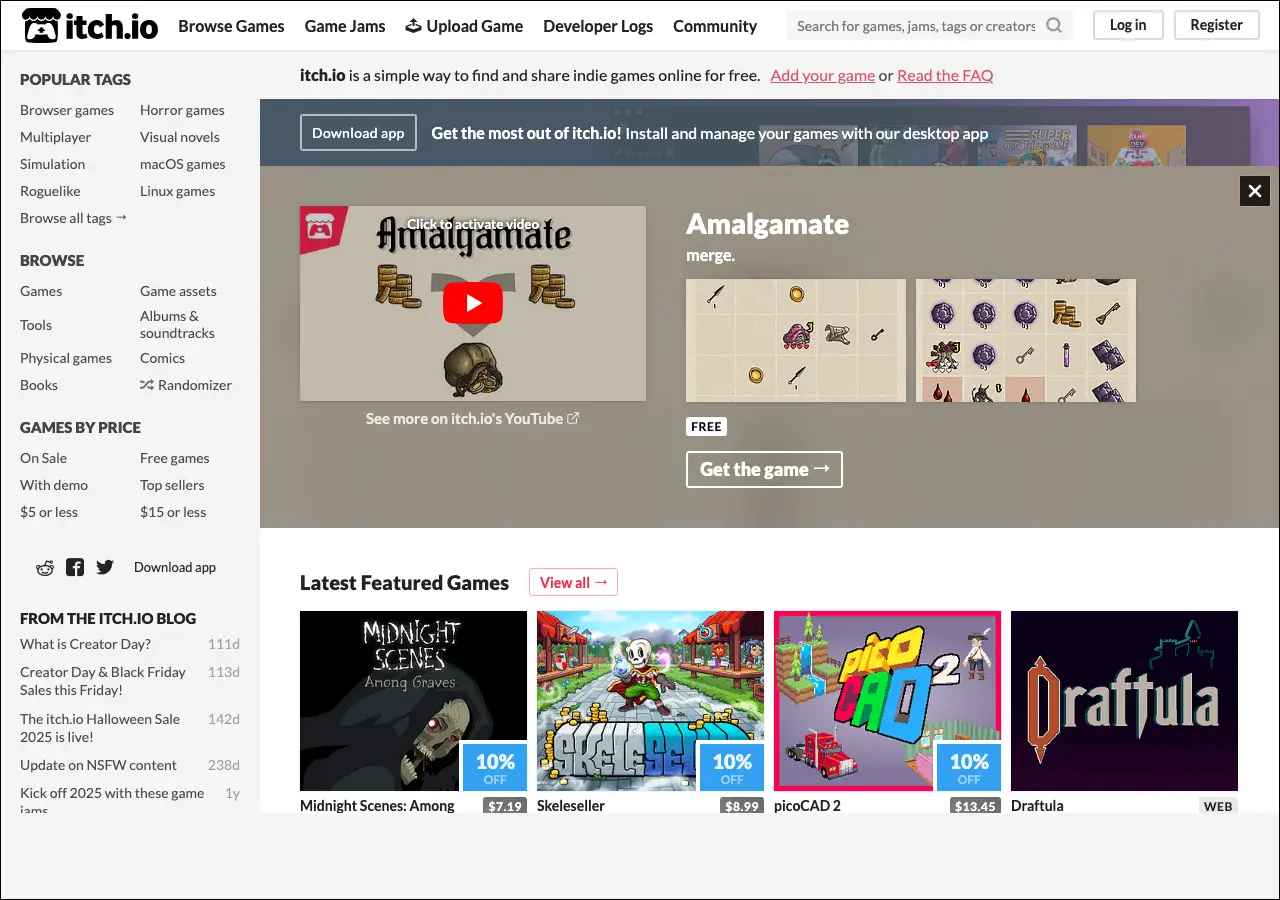Viewport: 1280px width, 900px height.
Task: Click the Randomizer shuffle link
Action: (x=186, y=385)
